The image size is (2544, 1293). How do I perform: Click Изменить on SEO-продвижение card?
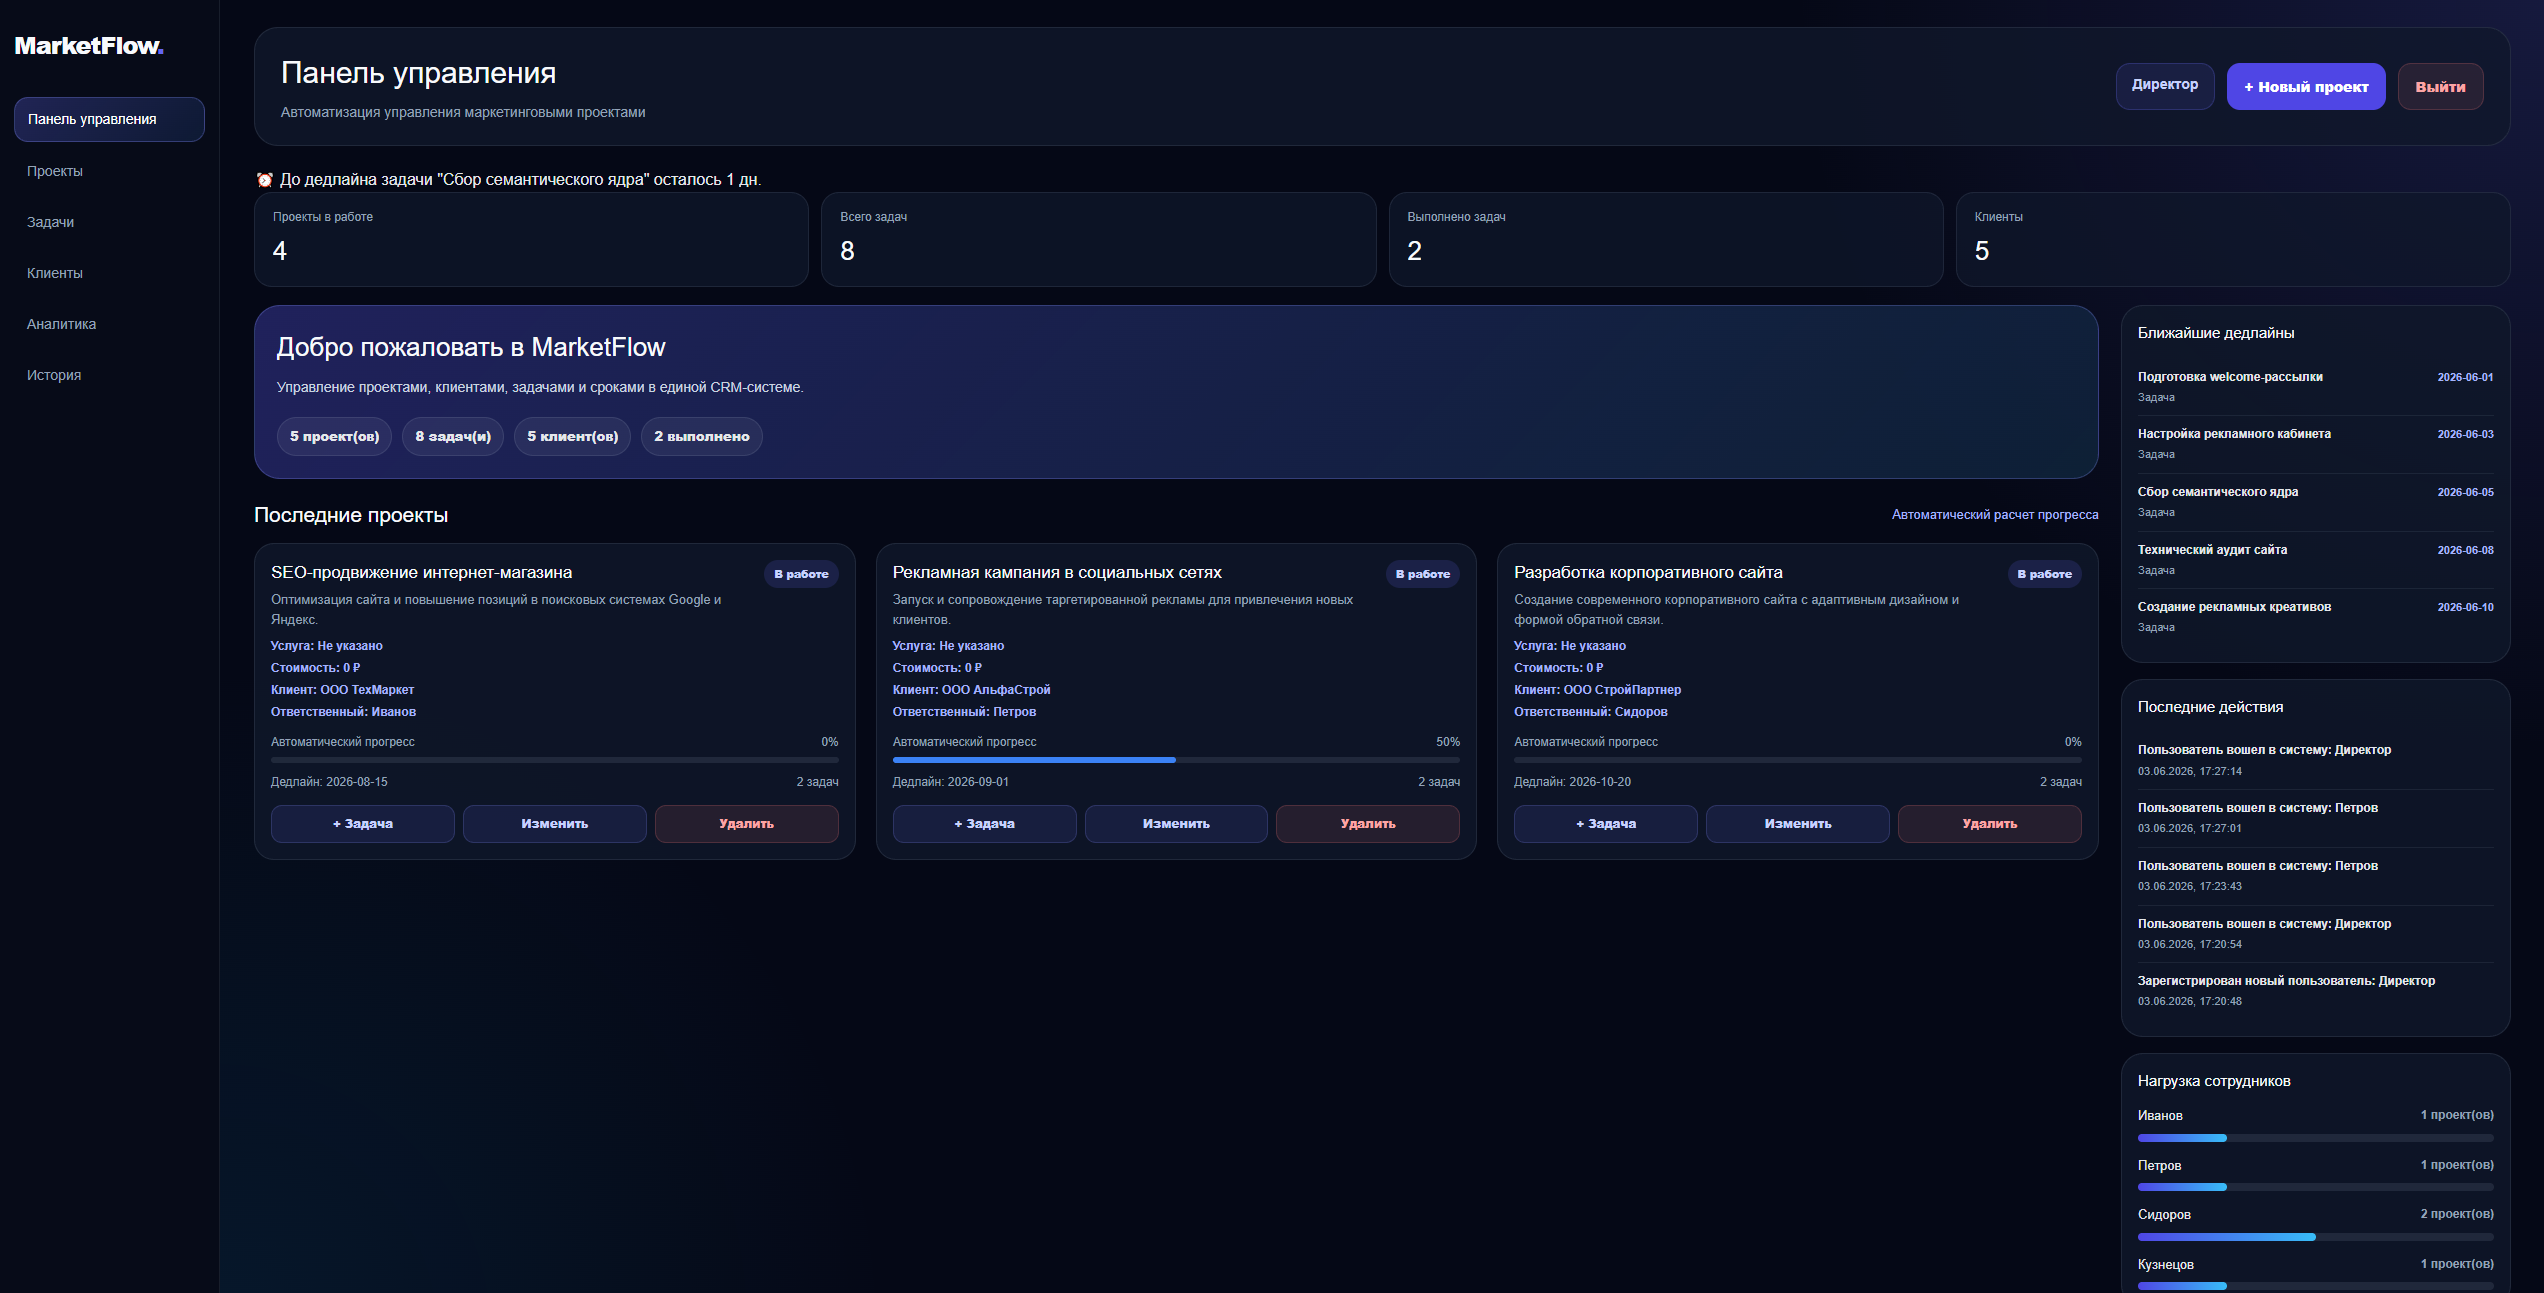[555, 824]
